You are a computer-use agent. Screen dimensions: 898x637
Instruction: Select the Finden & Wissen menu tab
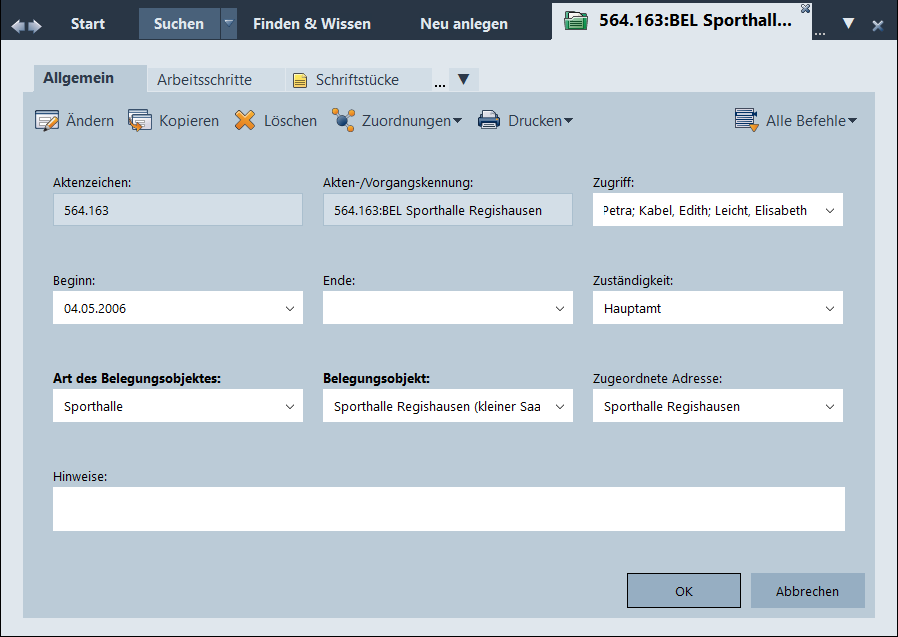tap(311, 24)
